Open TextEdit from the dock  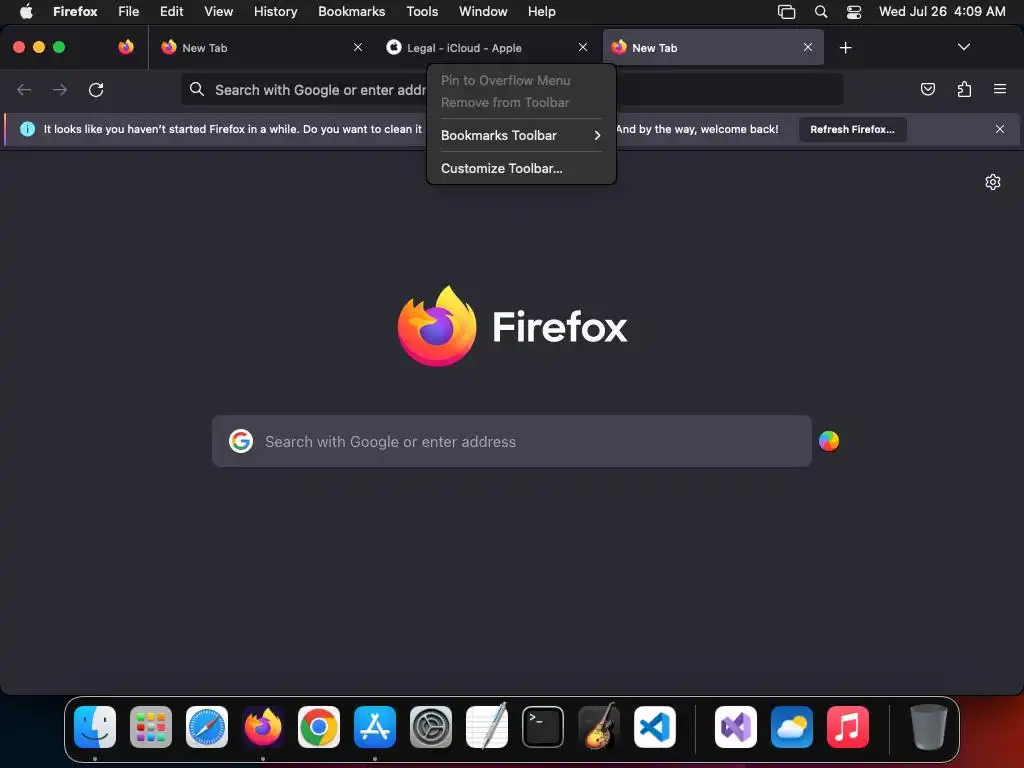(487, 727)
